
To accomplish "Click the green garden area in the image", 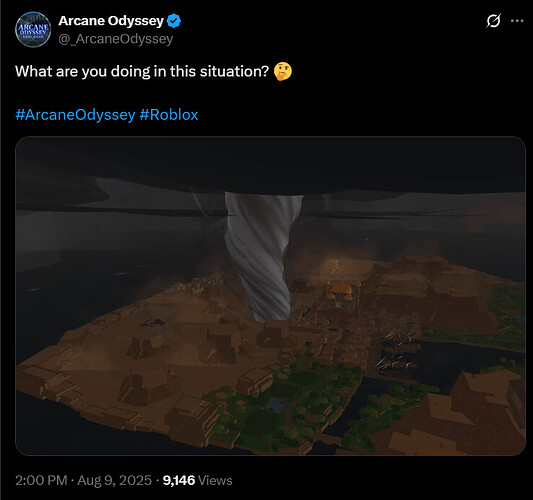I will tap(284, 406).
